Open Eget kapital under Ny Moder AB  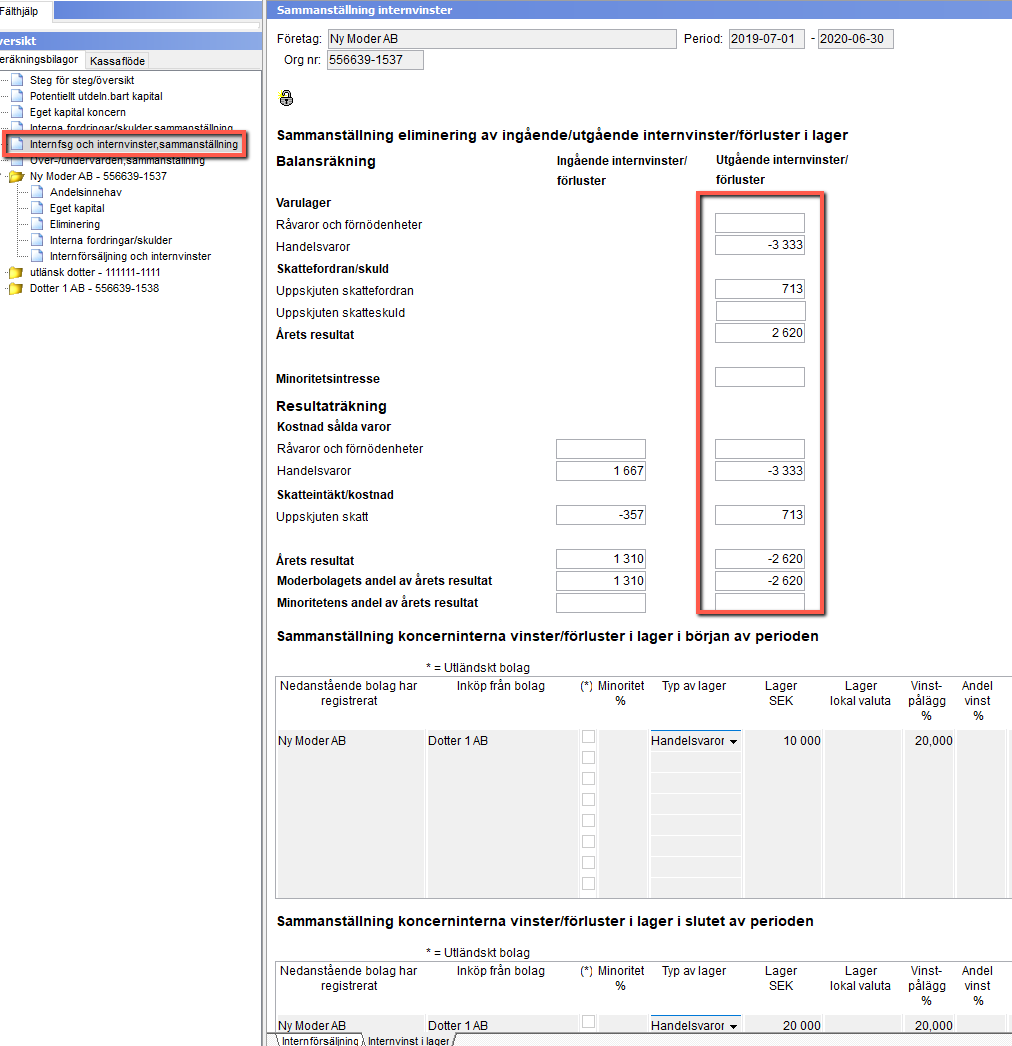pyautogui.click(x=77, y=208)
